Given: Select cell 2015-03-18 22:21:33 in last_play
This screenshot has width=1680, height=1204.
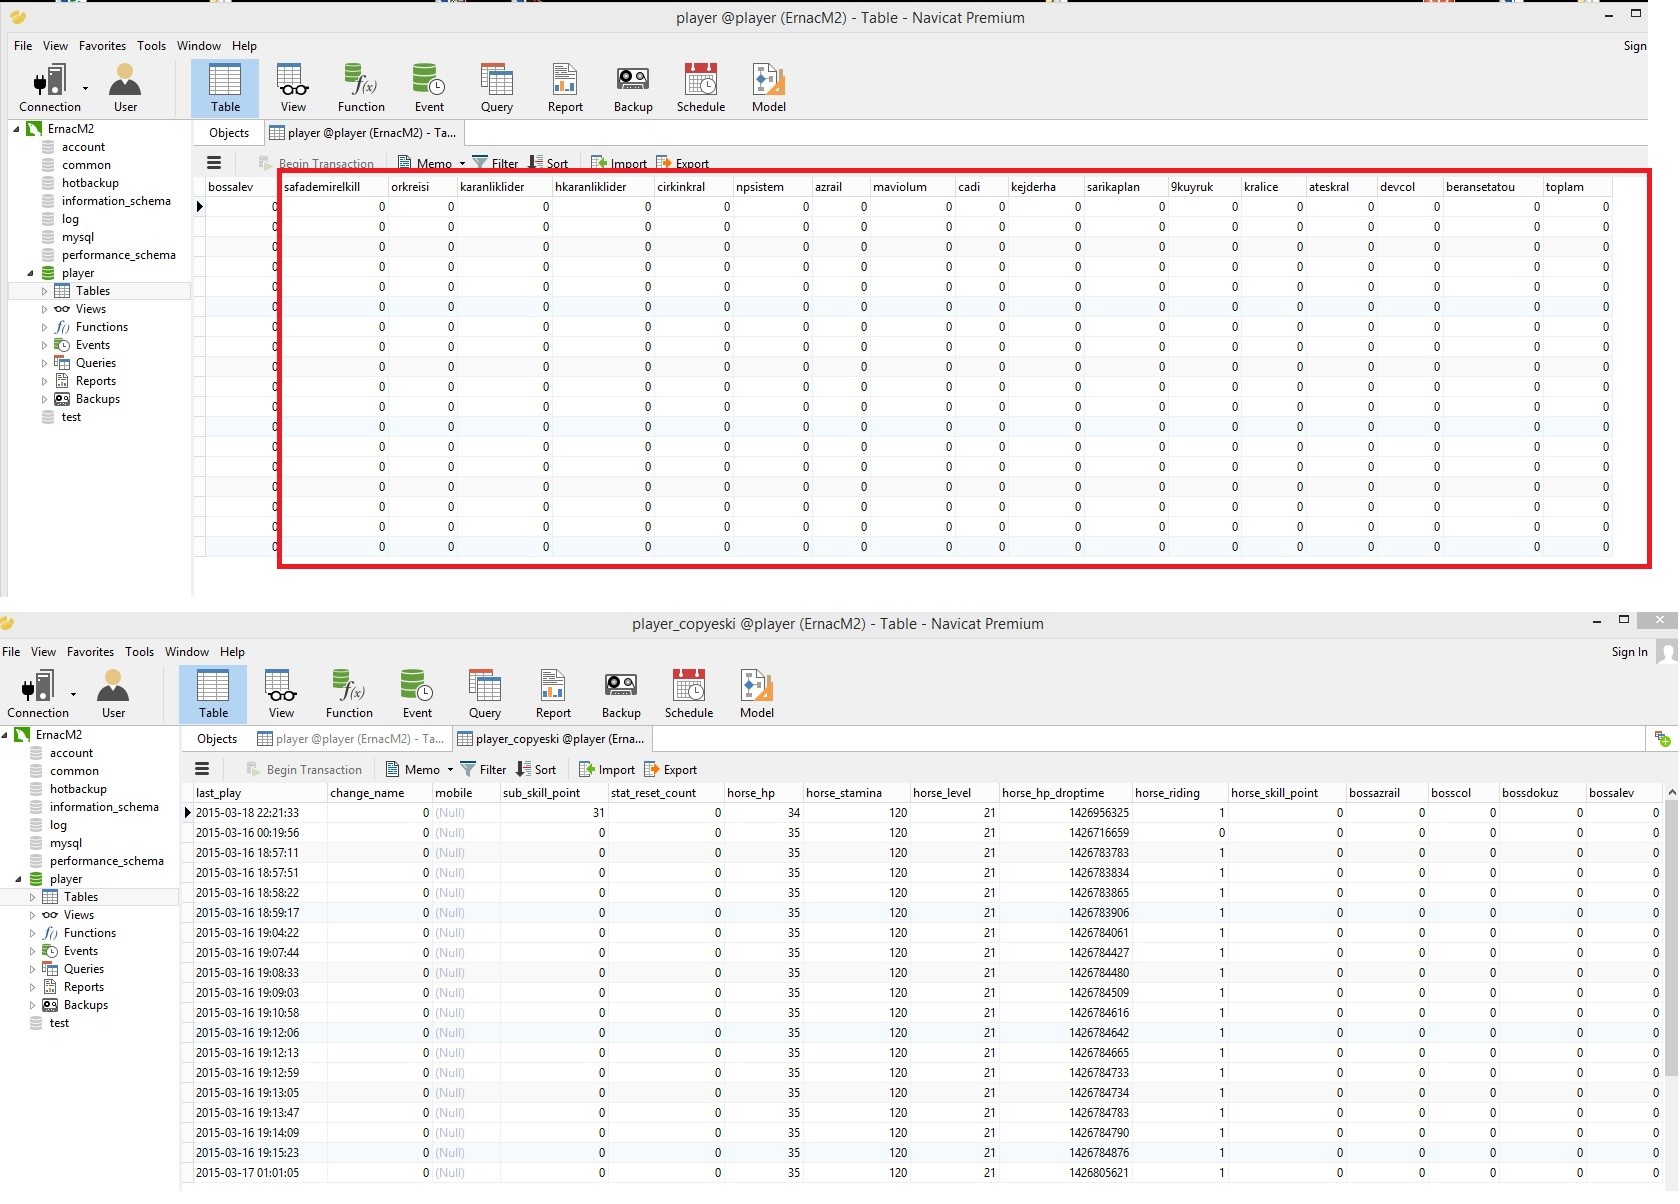Looking at the screenshot, I should (260, 813).
